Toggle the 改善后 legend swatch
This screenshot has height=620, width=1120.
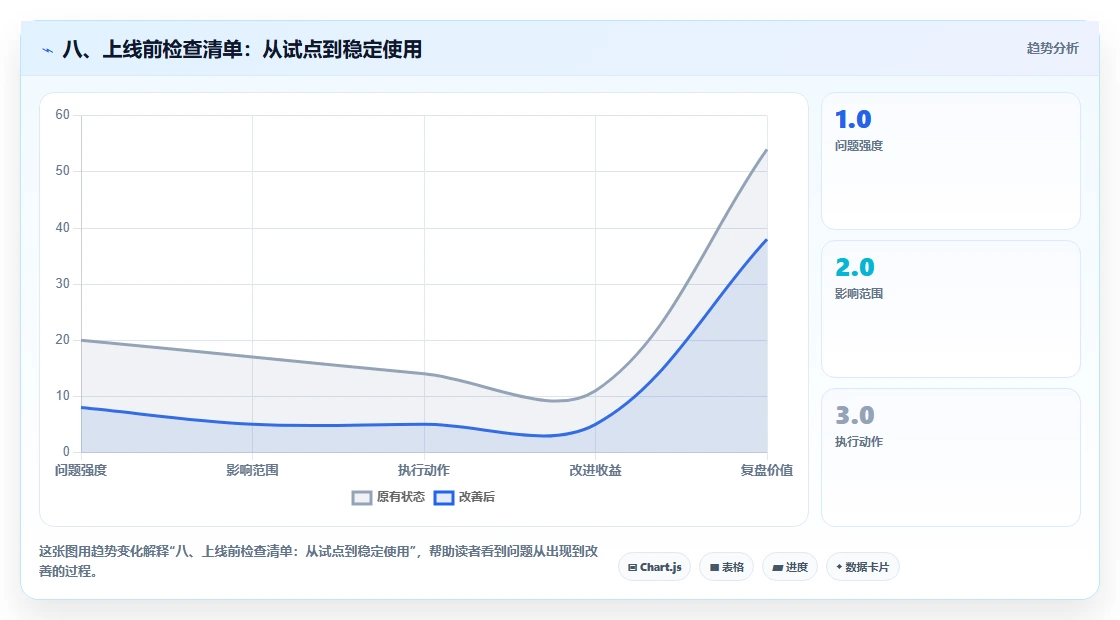pos(444,498)
